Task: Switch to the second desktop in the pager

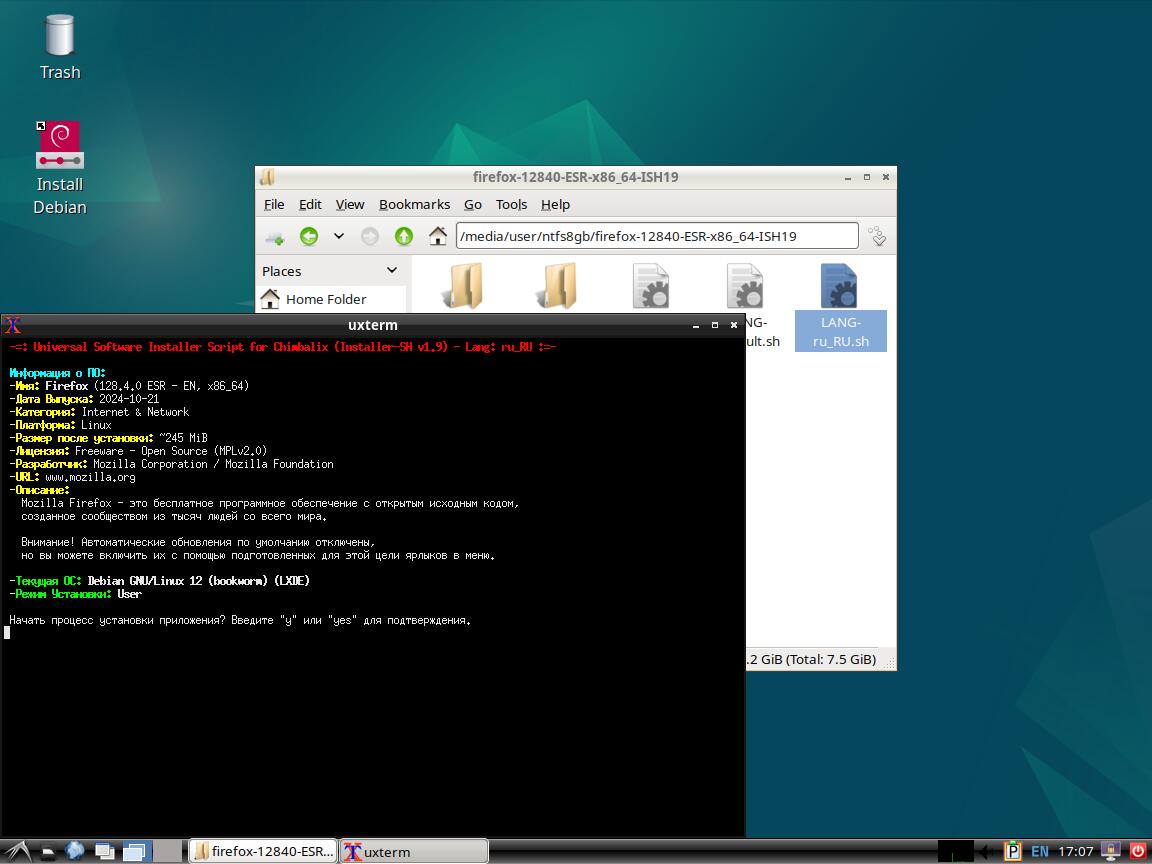Action: [168, 852]
